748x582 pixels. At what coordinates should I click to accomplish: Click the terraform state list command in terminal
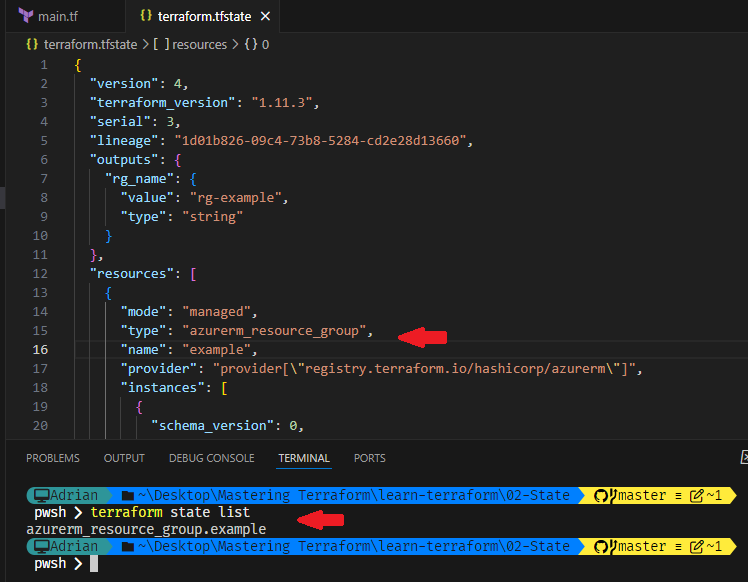(170, 512)
